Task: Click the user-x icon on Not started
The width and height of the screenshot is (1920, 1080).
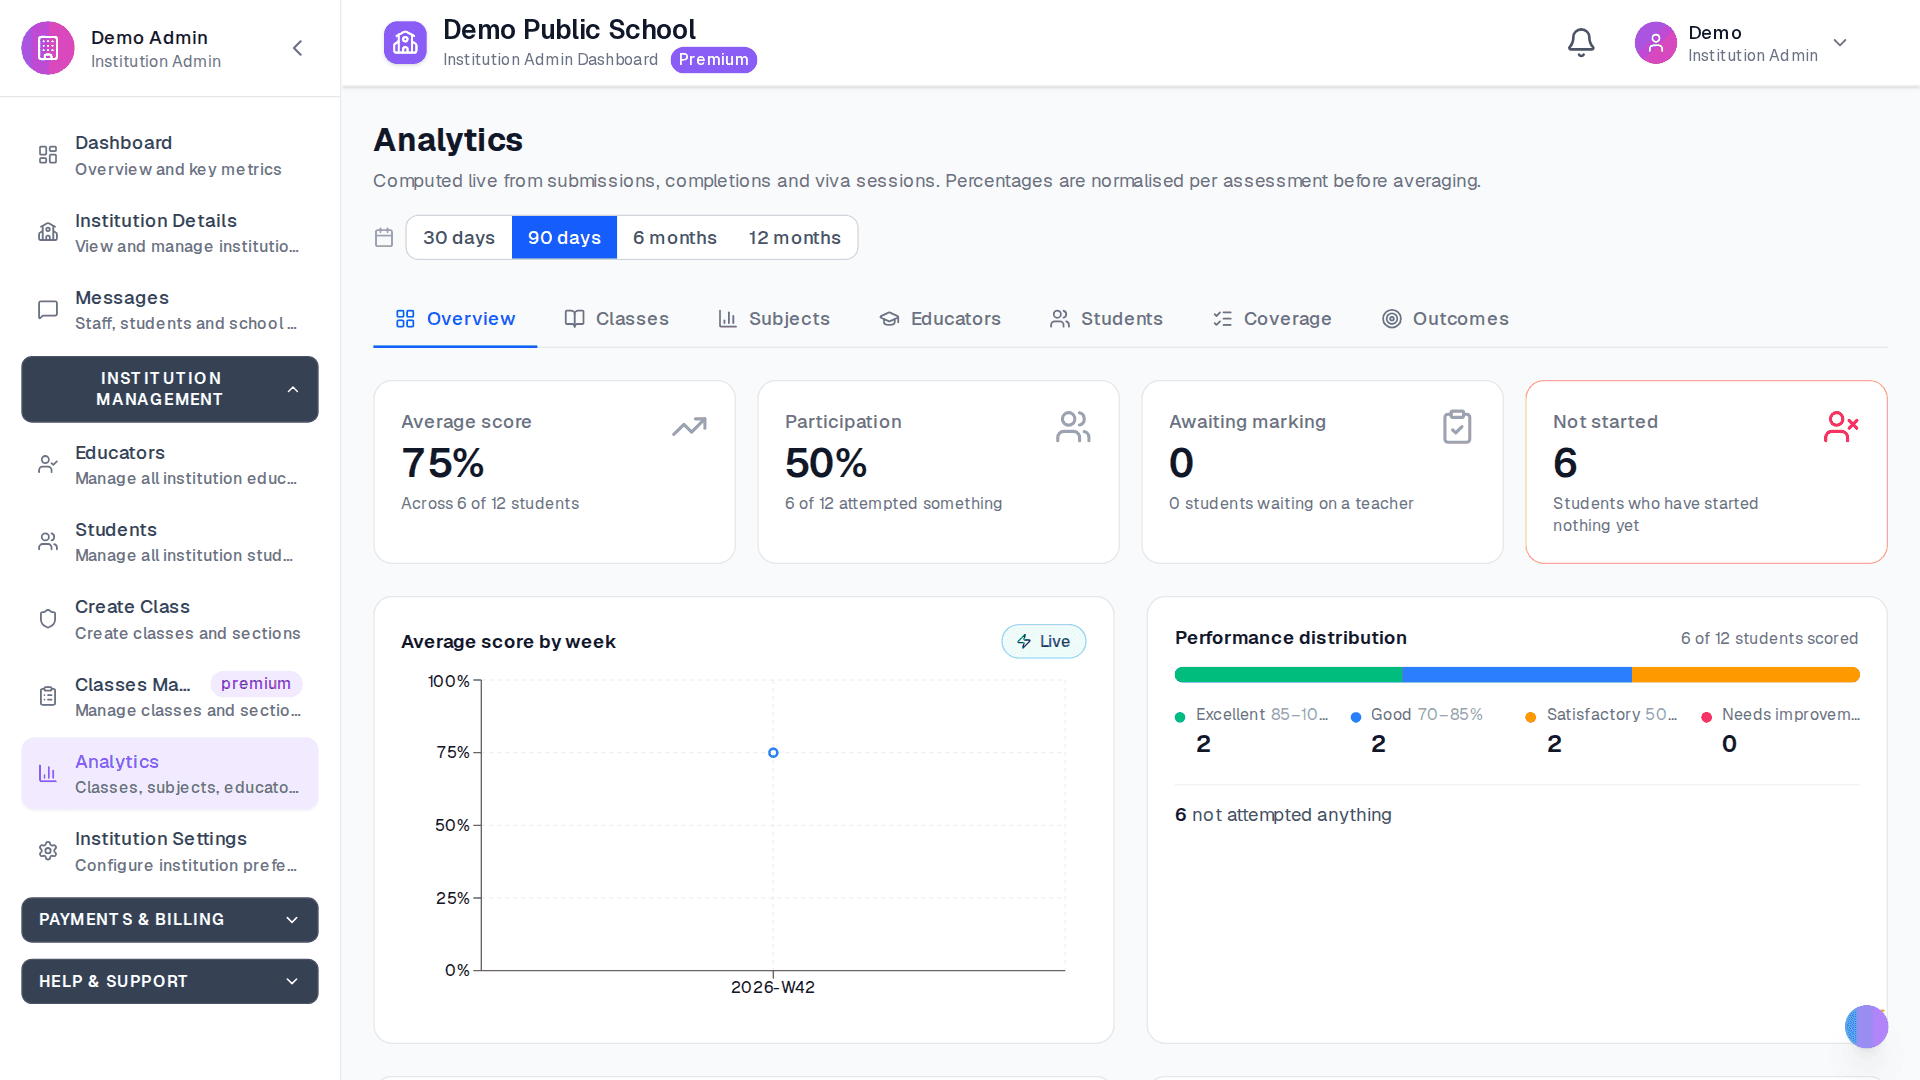Action: (x=1841, y=427)
